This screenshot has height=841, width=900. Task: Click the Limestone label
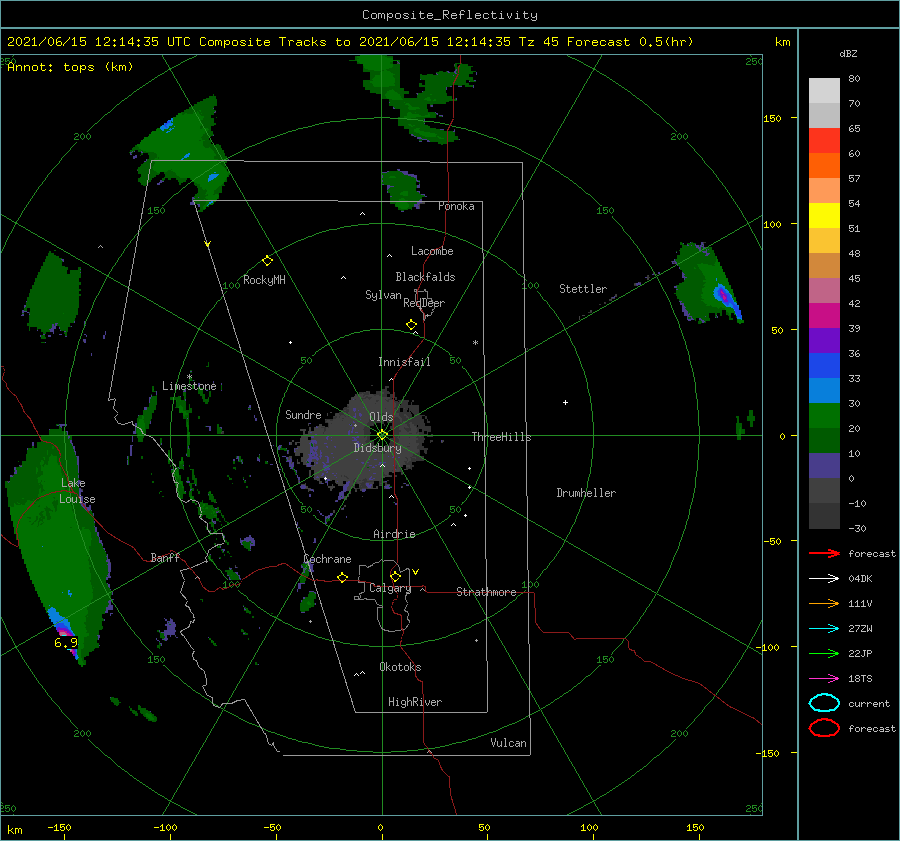189,386
